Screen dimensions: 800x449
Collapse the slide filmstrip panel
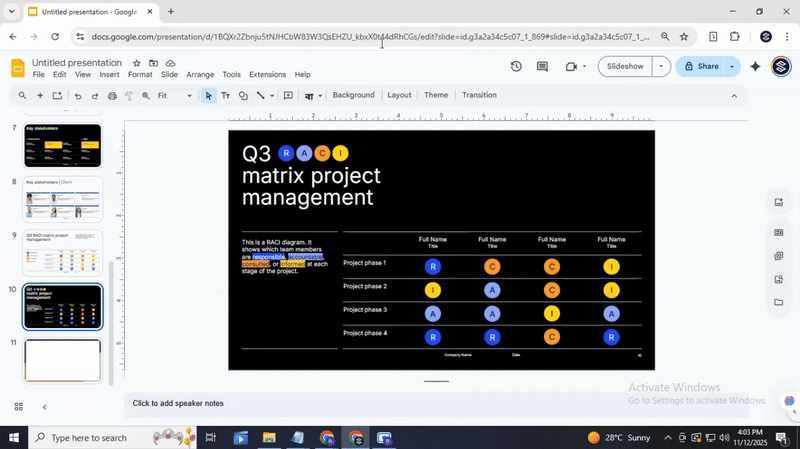pyautogui.click(x=44, y=407)
